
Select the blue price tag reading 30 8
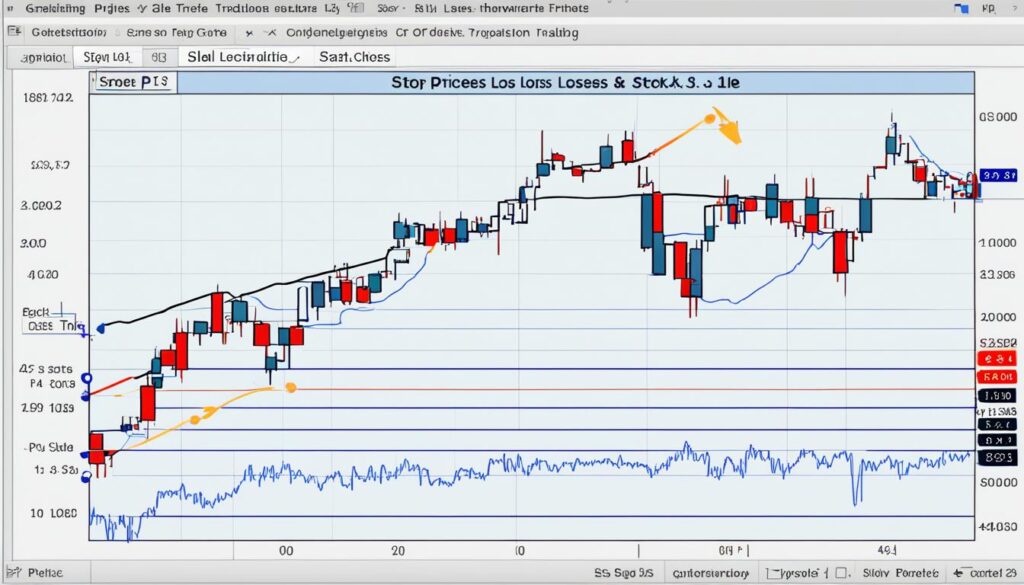click(x=999, y=175)
